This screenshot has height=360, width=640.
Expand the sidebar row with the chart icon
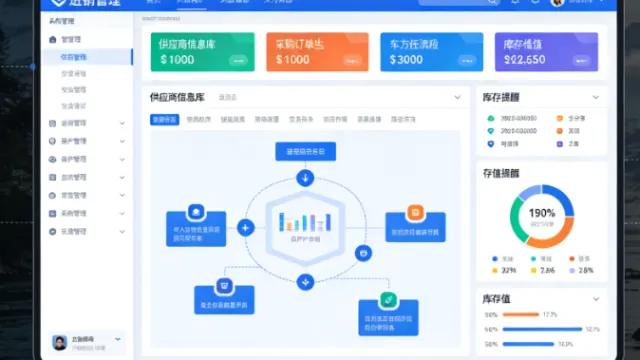pyautogui.click(x=122, y=213)
